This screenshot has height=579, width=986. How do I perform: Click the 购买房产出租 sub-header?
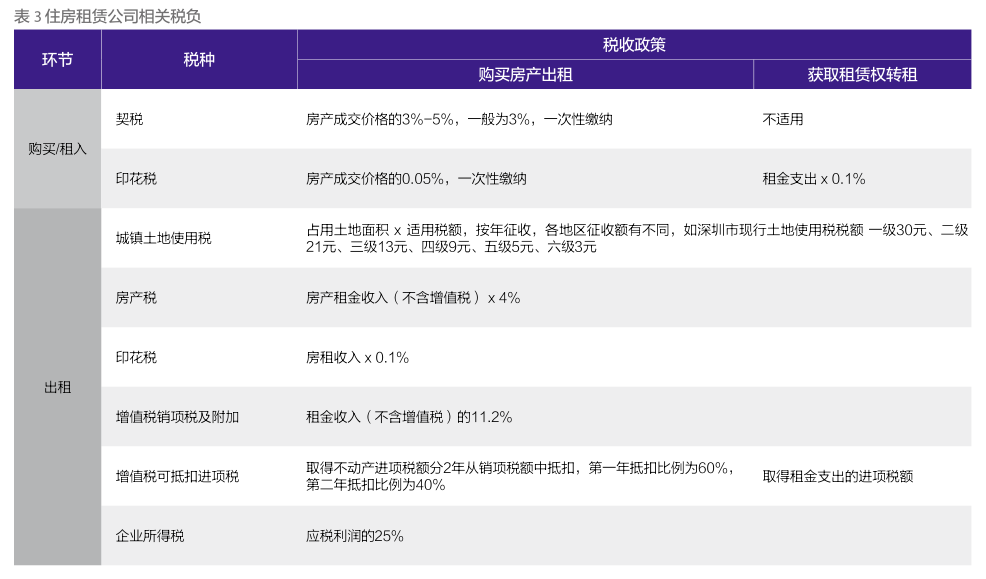pyautogui.click(x=525, y=75)
